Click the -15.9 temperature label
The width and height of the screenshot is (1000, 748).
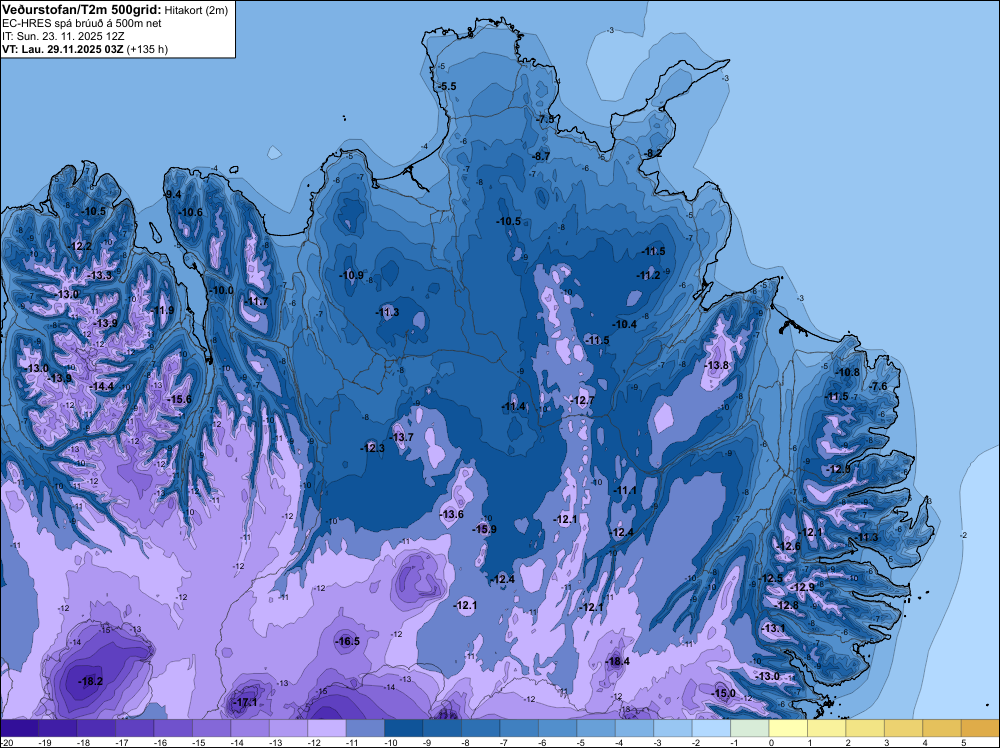point(484,529)
